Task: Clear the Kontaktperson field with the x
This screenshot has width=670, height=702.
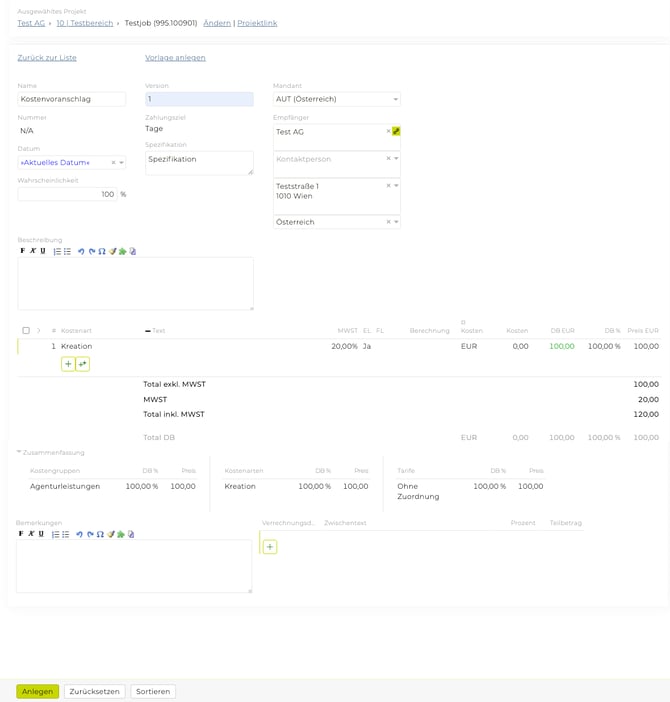Action: tap(388, 158)
